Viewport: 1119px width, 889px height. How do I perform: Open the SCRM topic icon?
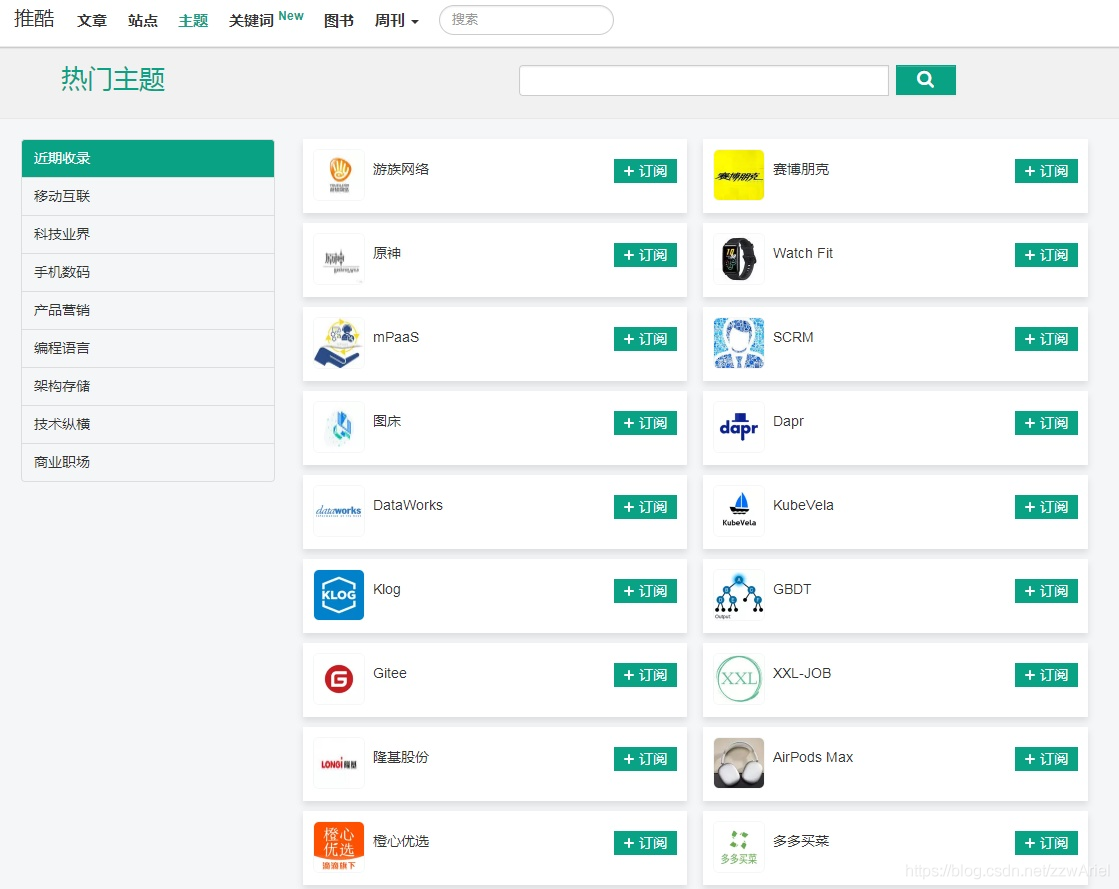(x=739, y=343)
